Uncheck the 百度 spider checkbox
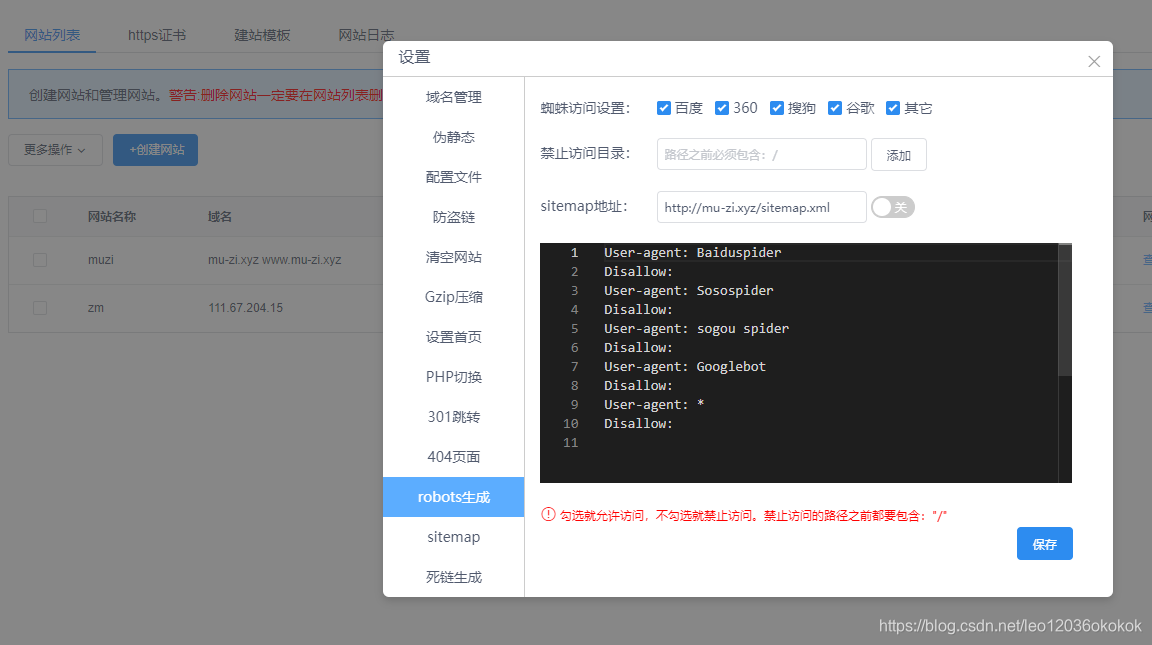Viewport: 1152px width, 645px height. coord(663,108)
